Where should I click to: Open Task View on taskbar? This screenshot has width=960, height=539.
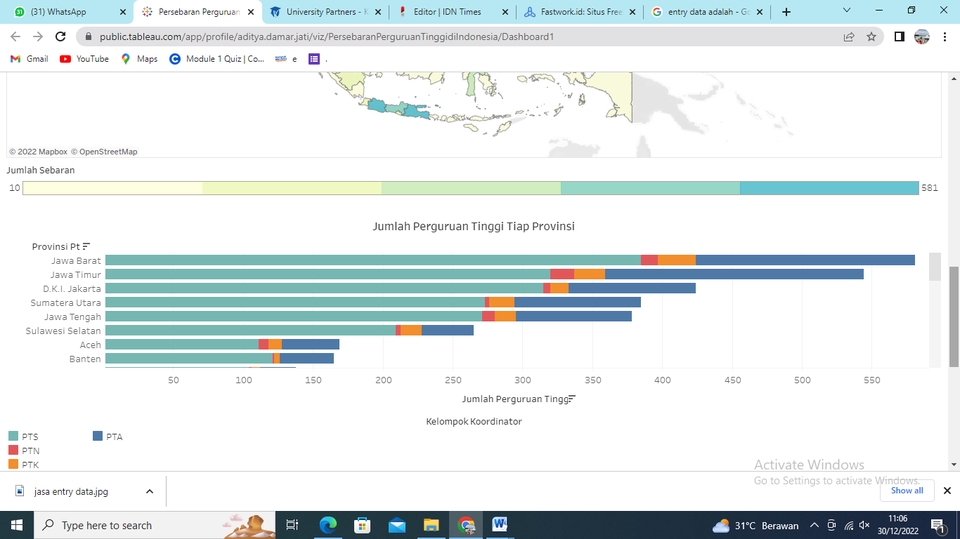[292, 525]
